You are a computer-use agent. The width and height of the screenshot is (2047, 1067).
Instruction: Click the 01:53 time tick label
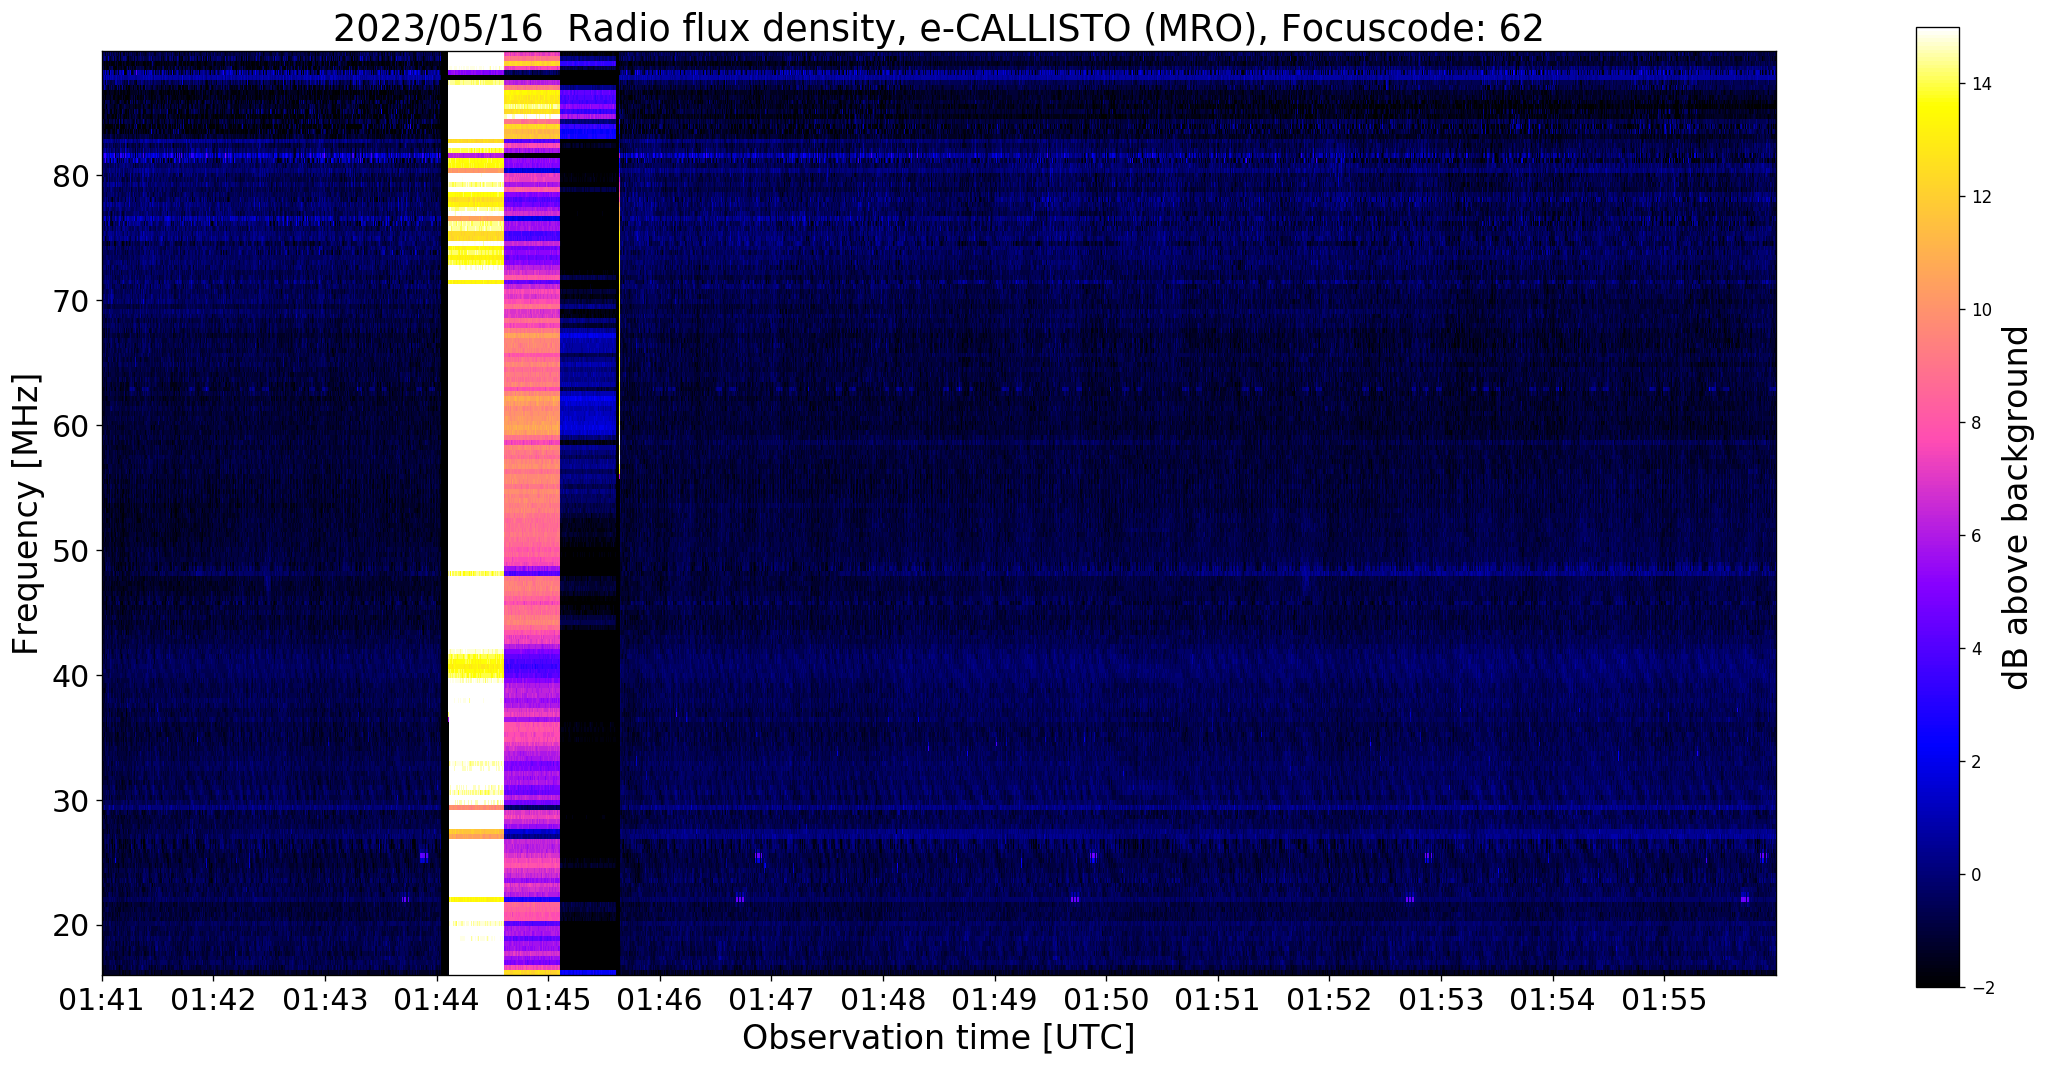pyautogui.click(x=1441, y=1000)
